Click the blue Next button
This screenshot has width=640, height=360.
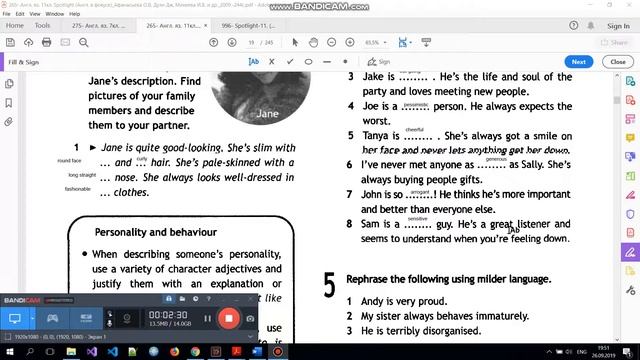pos(579,62)
